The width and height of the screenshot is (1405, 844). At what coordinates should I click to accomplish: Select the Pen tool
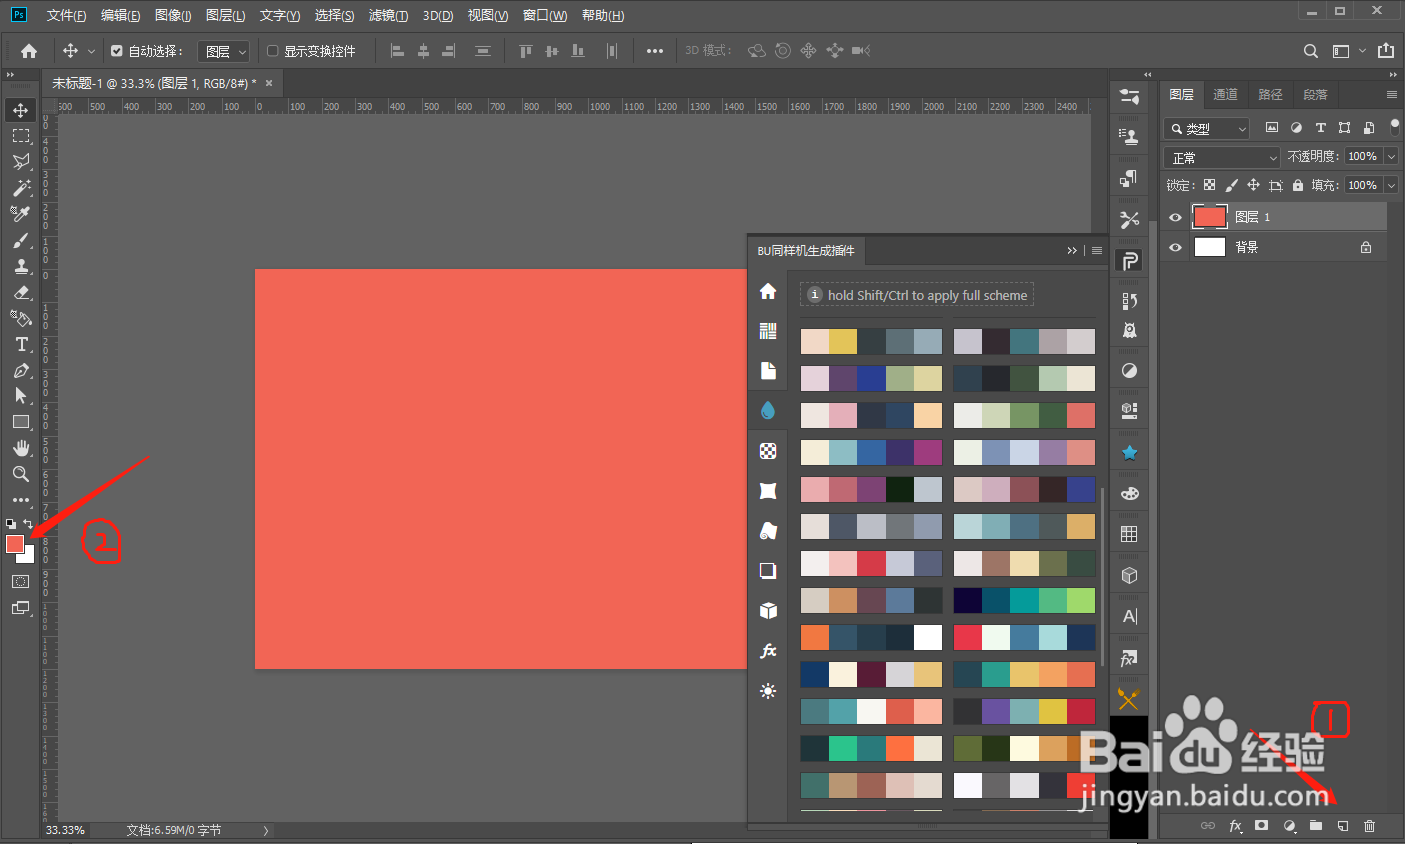coord(21,370)
